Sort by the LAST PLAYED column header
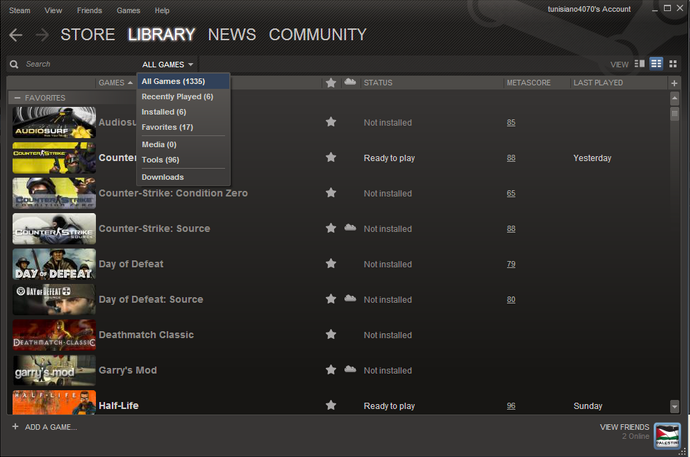This screenshot has height=457, width=690. [598, 83]
